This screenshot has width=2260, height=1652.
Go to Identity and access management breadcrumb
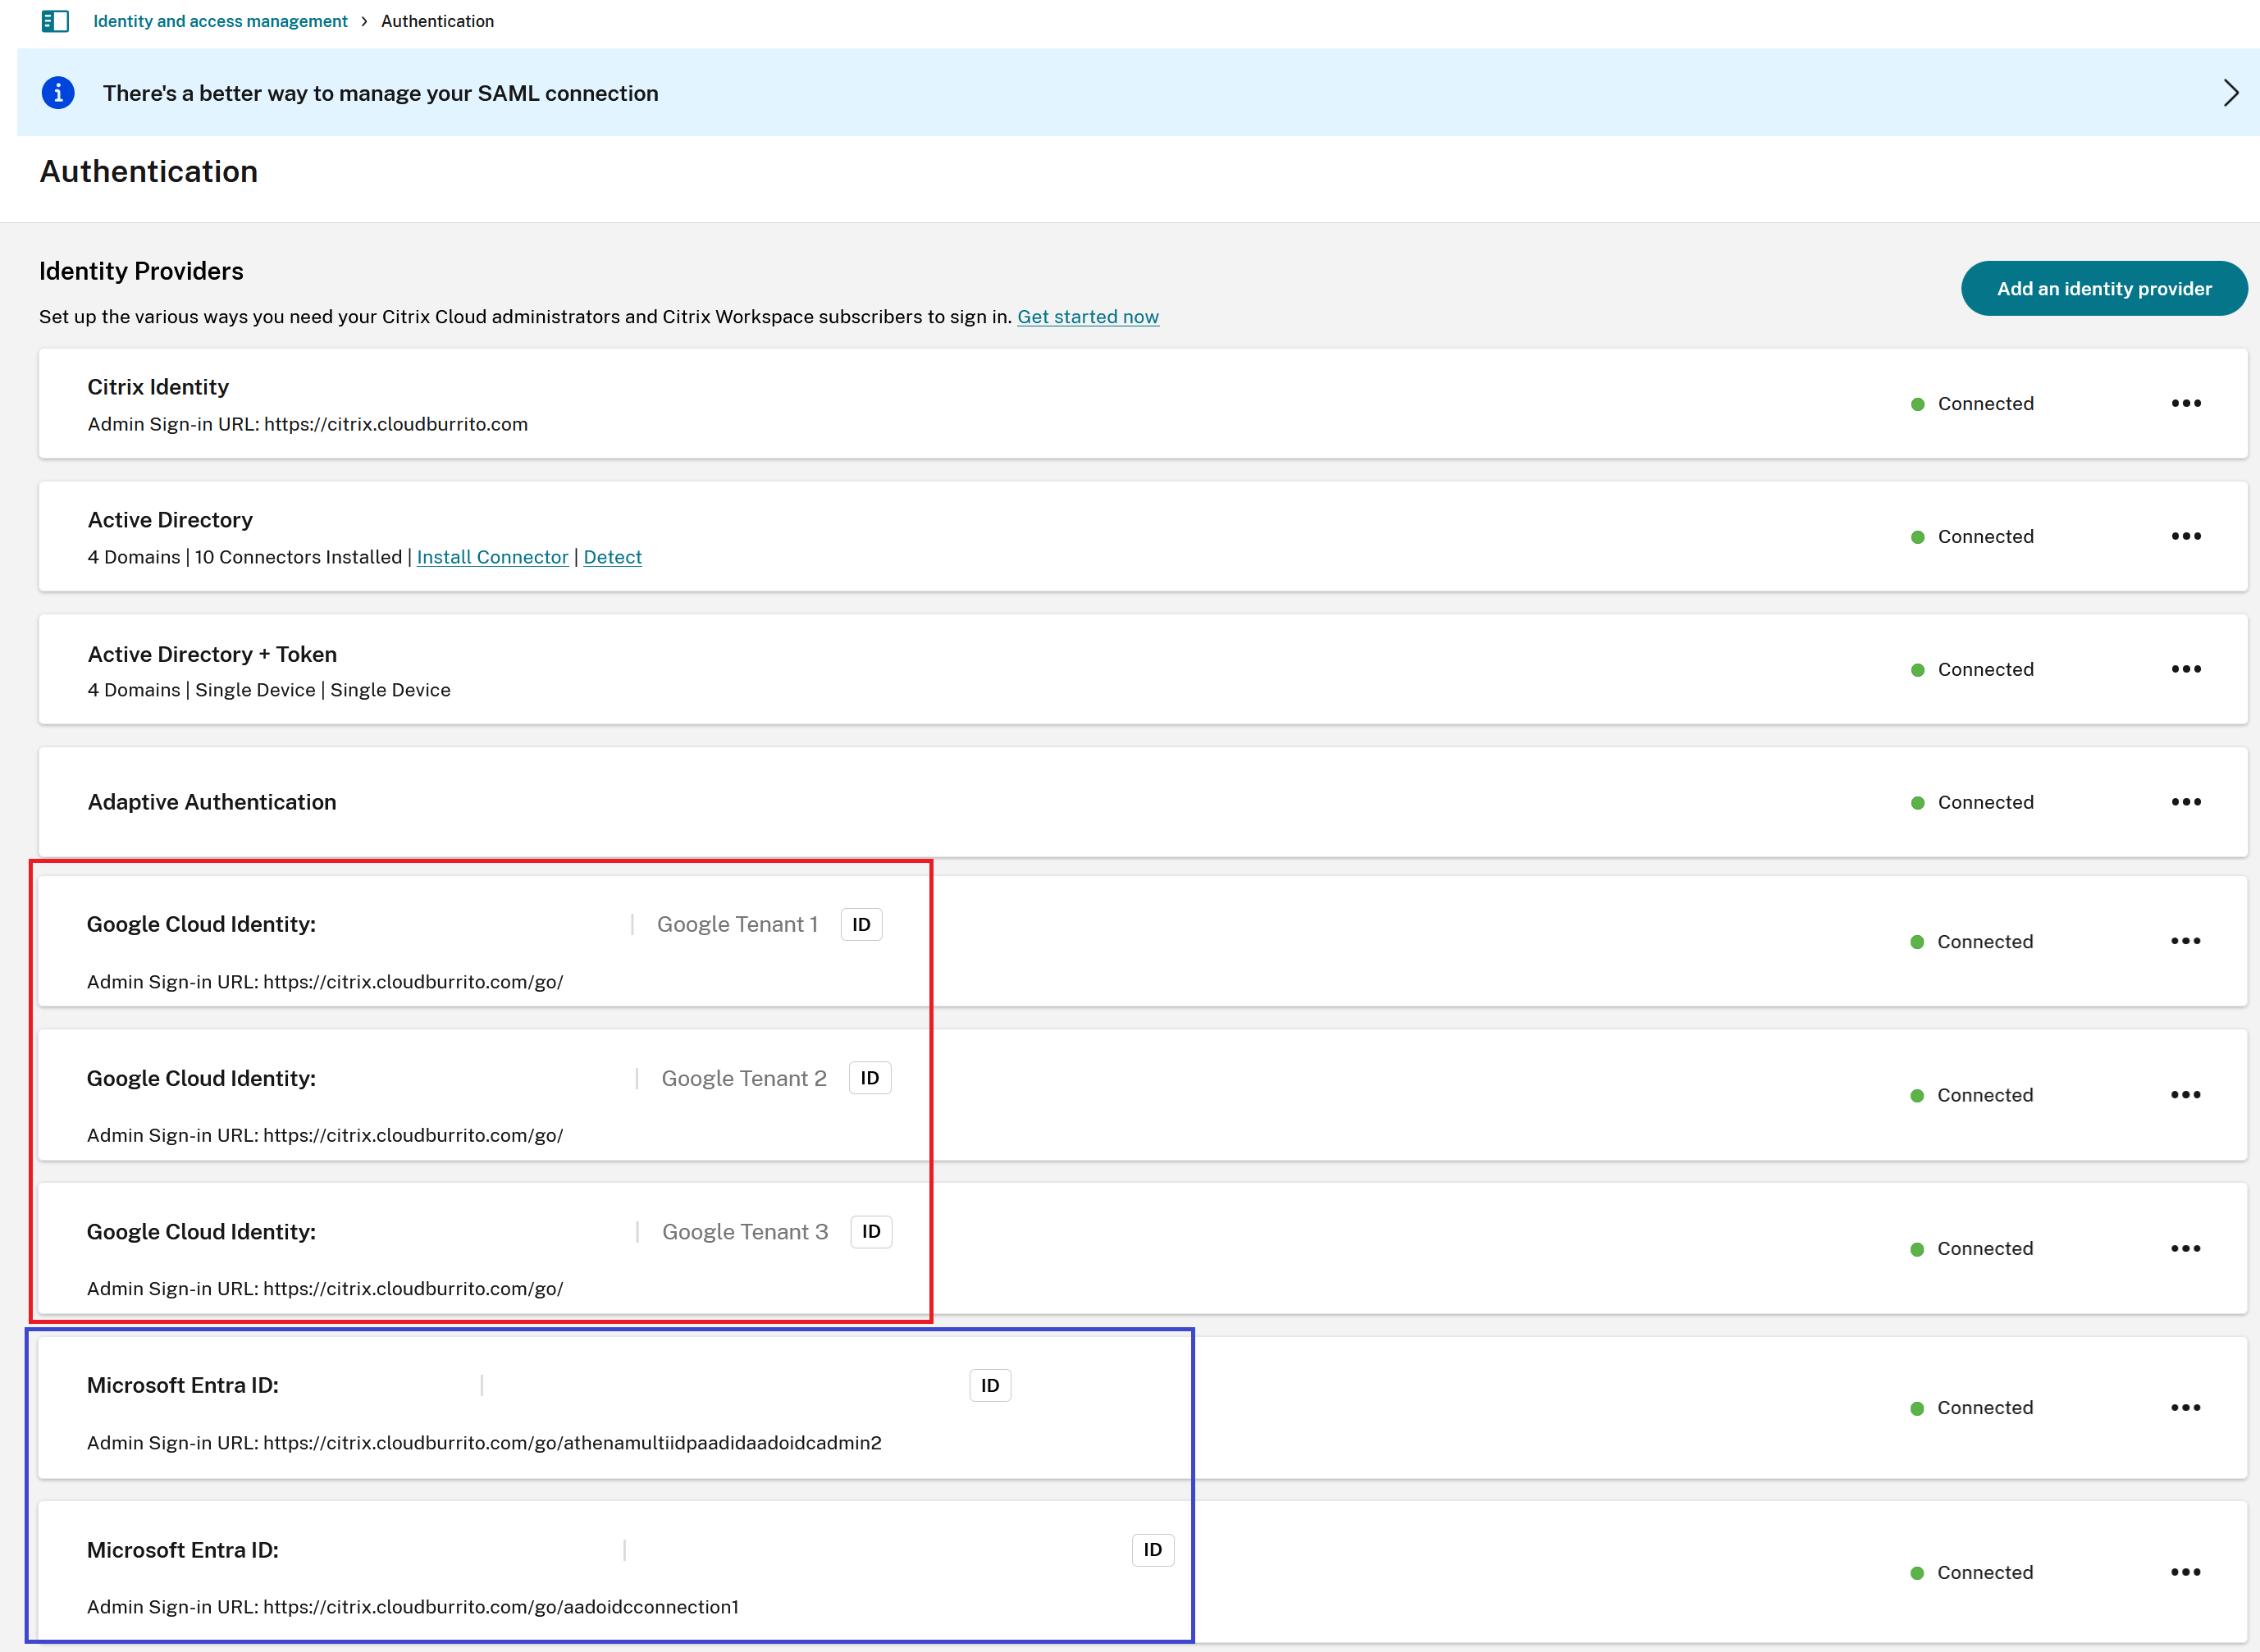point(220,21)
